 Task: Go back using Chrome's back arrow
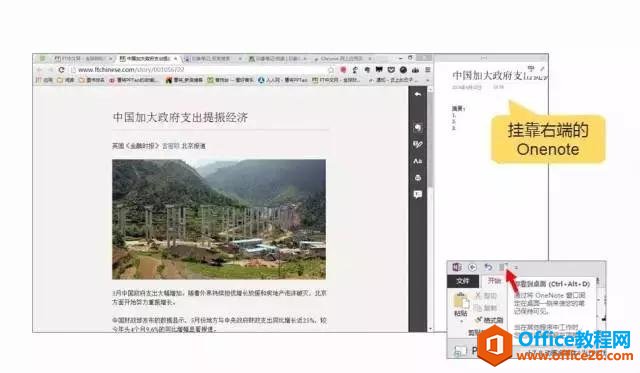[x=40, y=70]
